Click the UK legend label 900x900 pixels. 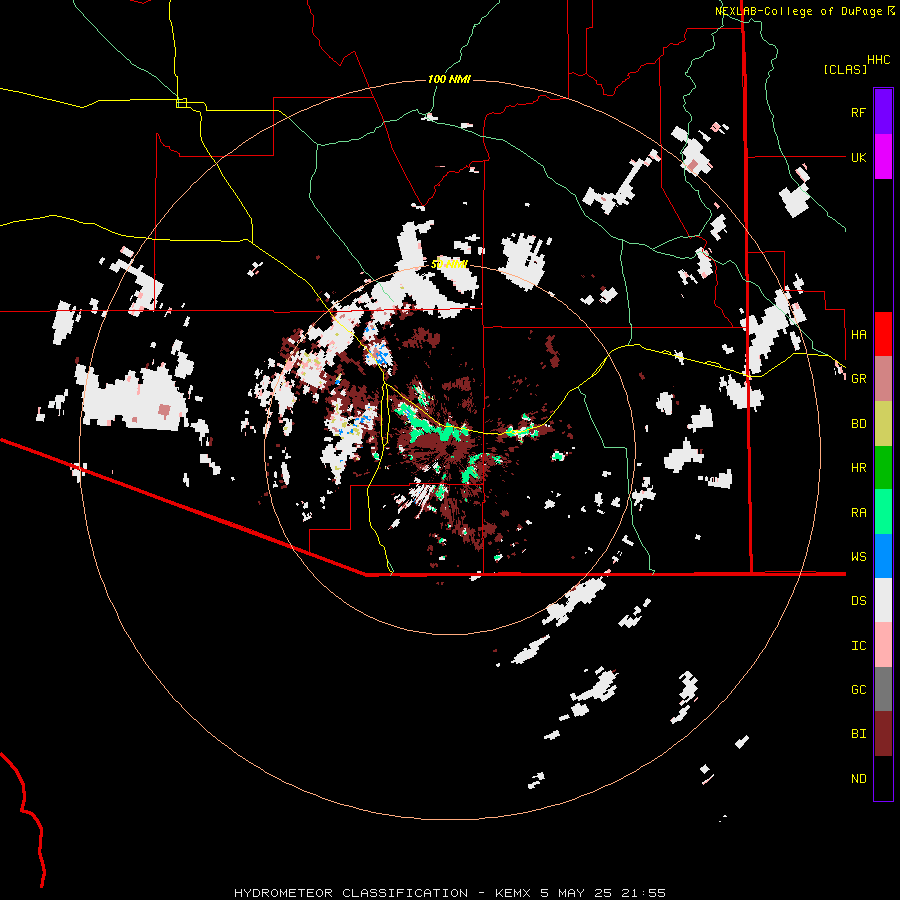coord(858,158)
